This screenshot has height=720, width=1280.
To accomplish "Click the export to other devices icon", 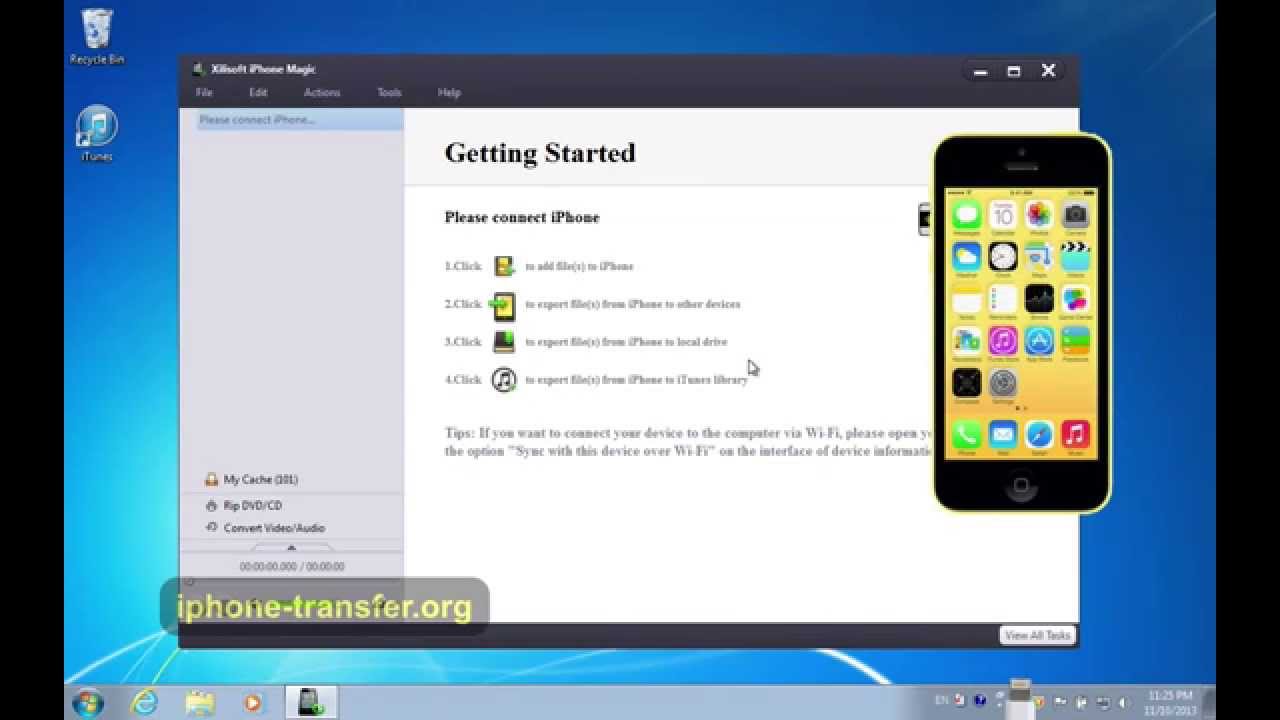I will (x=504, y=304).
